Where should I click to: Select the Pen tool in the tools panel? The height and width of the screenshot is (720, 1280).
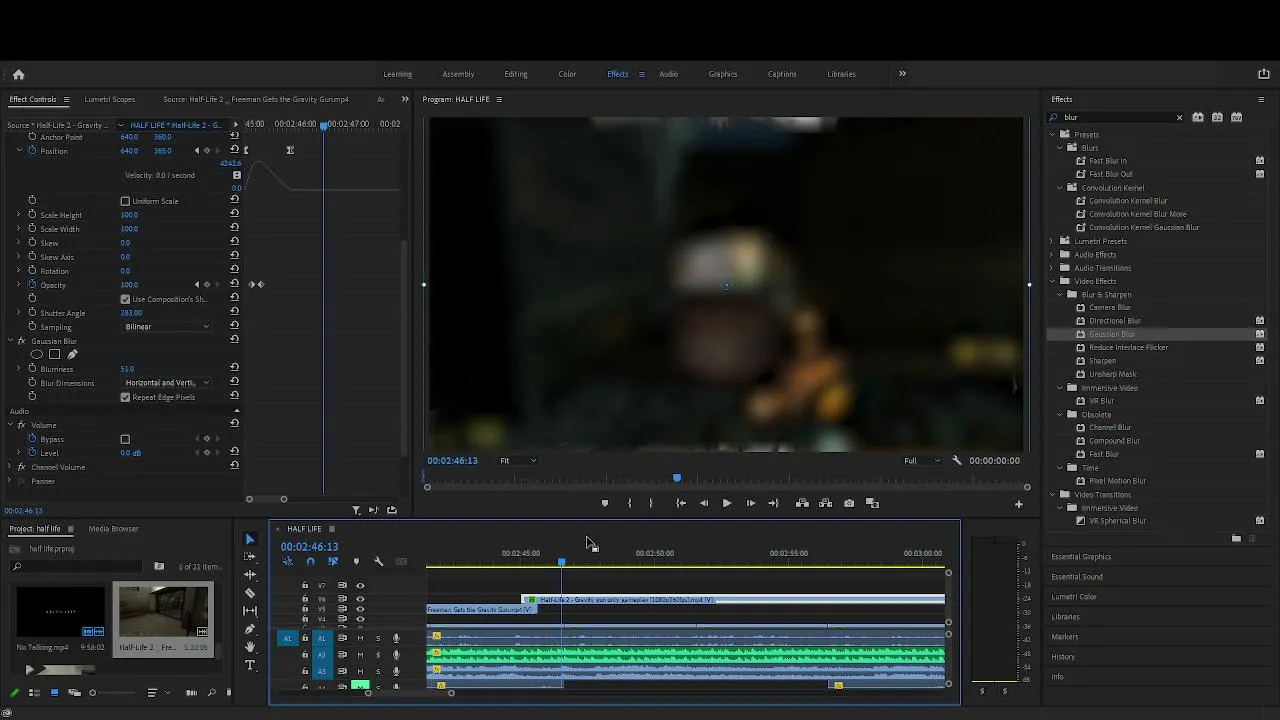click(x=250, y=629)
